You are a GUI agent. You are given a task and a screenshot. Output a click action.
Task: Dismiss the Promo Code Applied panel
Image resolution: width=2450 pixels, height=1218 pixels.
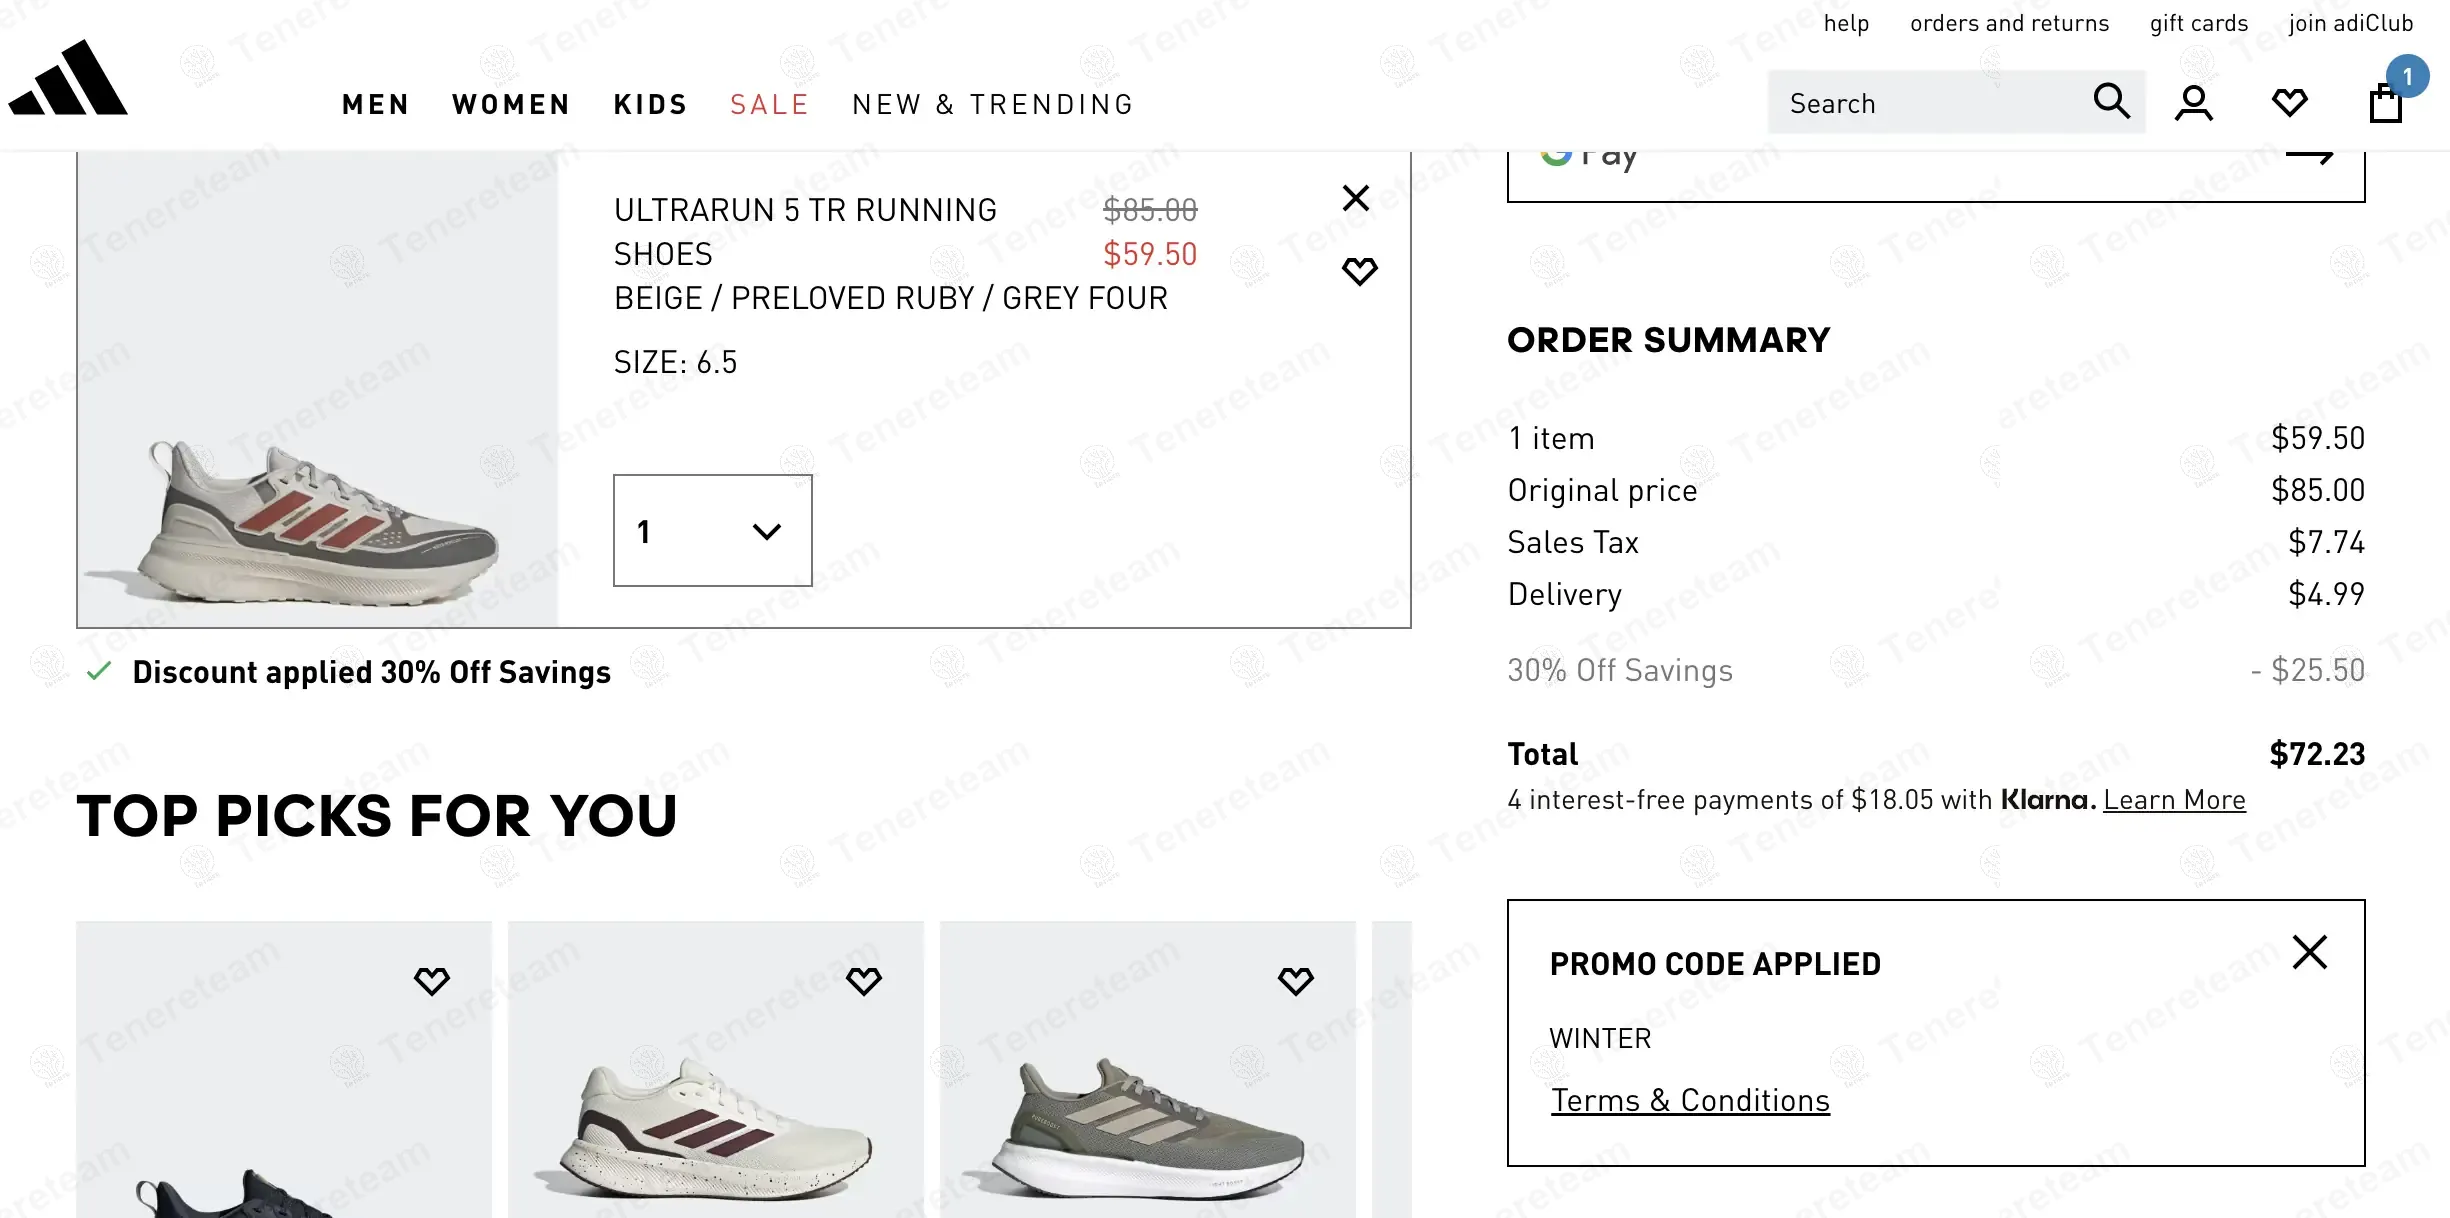(x=2310, y=953)
